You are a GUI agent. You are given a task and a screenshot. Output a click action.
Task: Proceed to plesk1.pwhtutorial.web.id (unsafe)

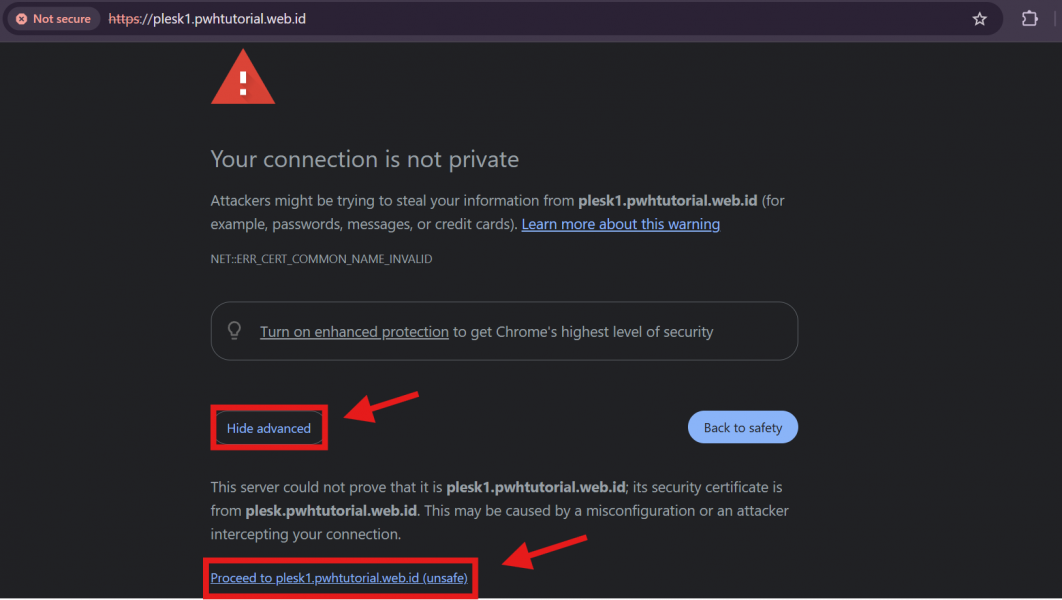tap(339, 578)
